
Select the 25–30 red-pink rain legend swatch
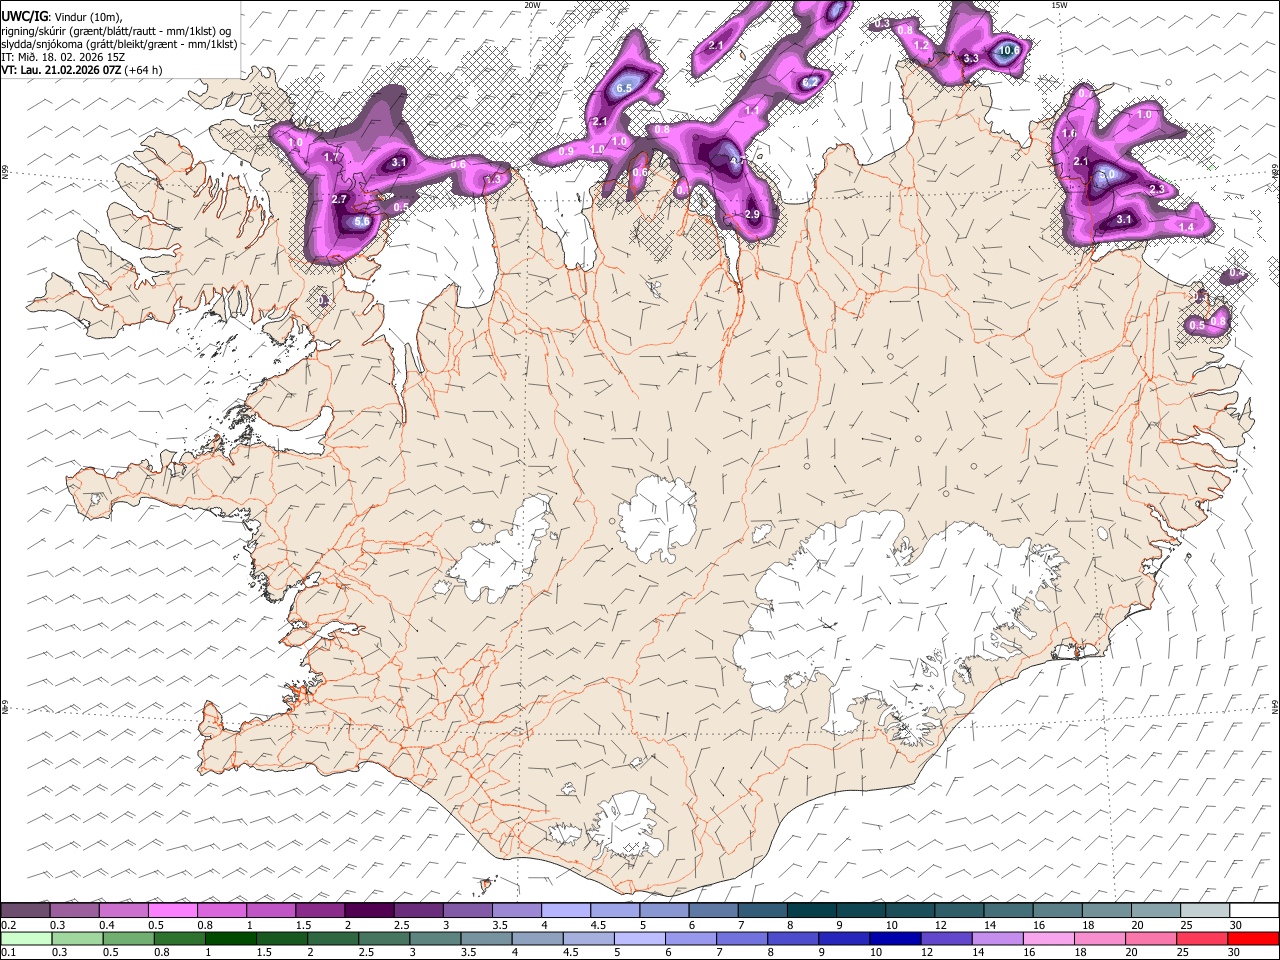[1202, 938]
